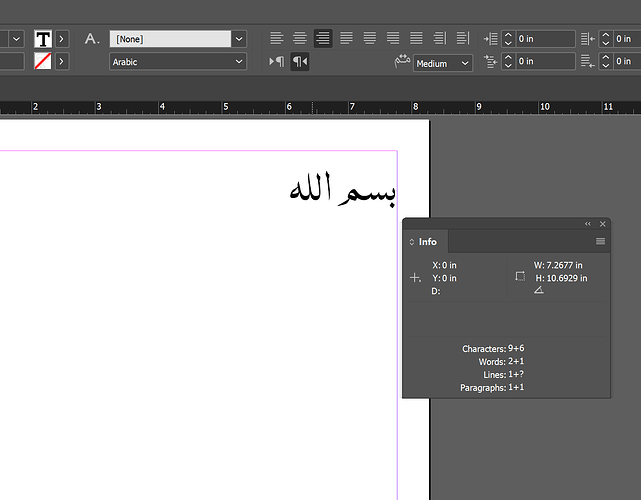
Task: Click the active Align right icon
Action: coord(323,38)
